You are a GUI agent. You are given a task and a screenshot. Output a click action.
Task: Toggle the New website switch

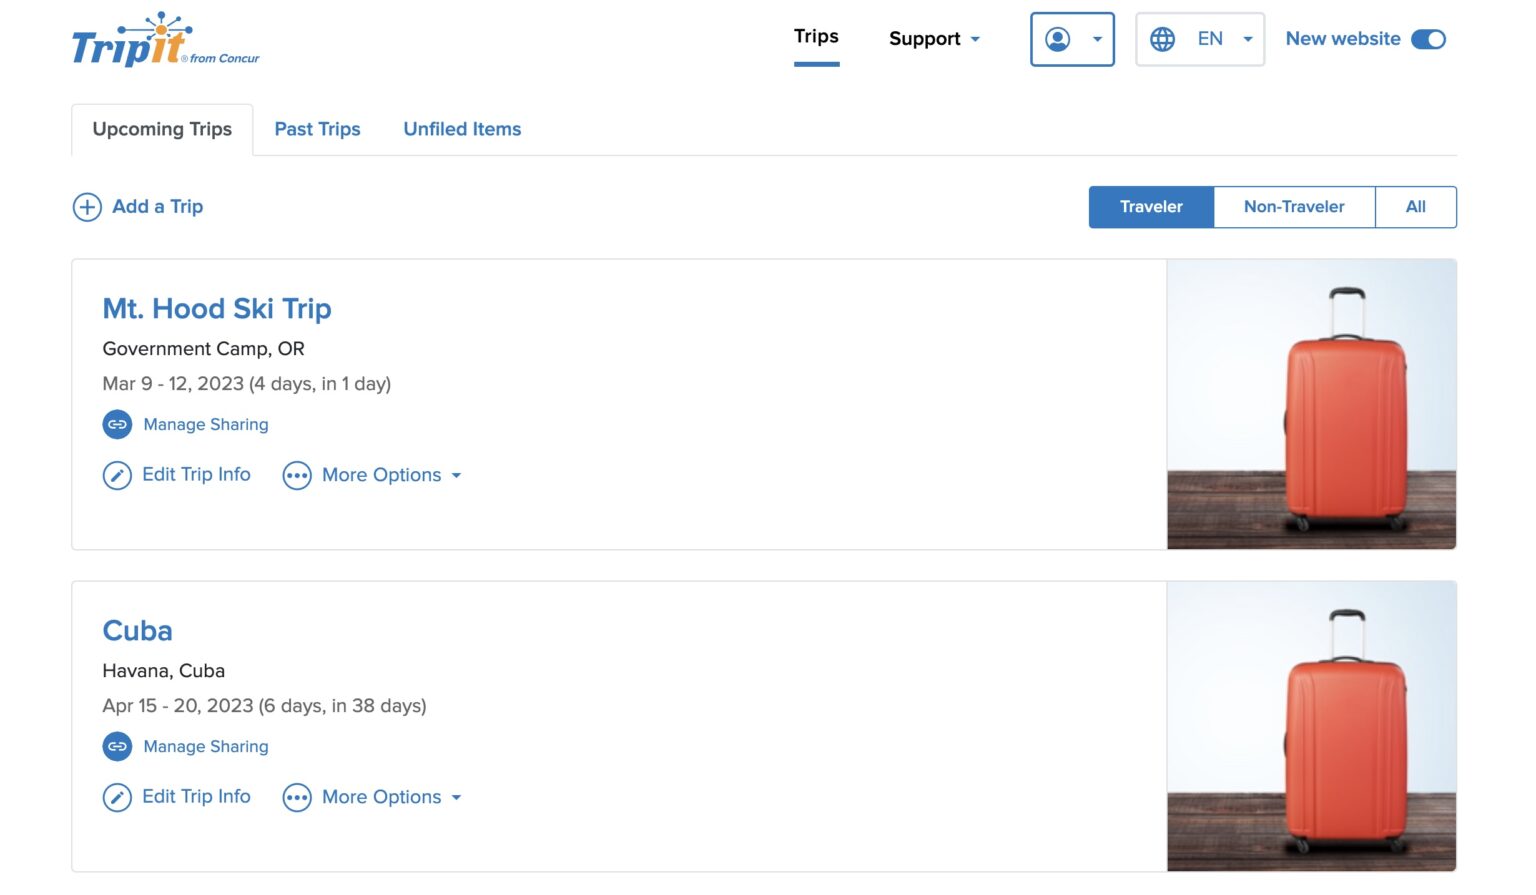[1430, 39]
